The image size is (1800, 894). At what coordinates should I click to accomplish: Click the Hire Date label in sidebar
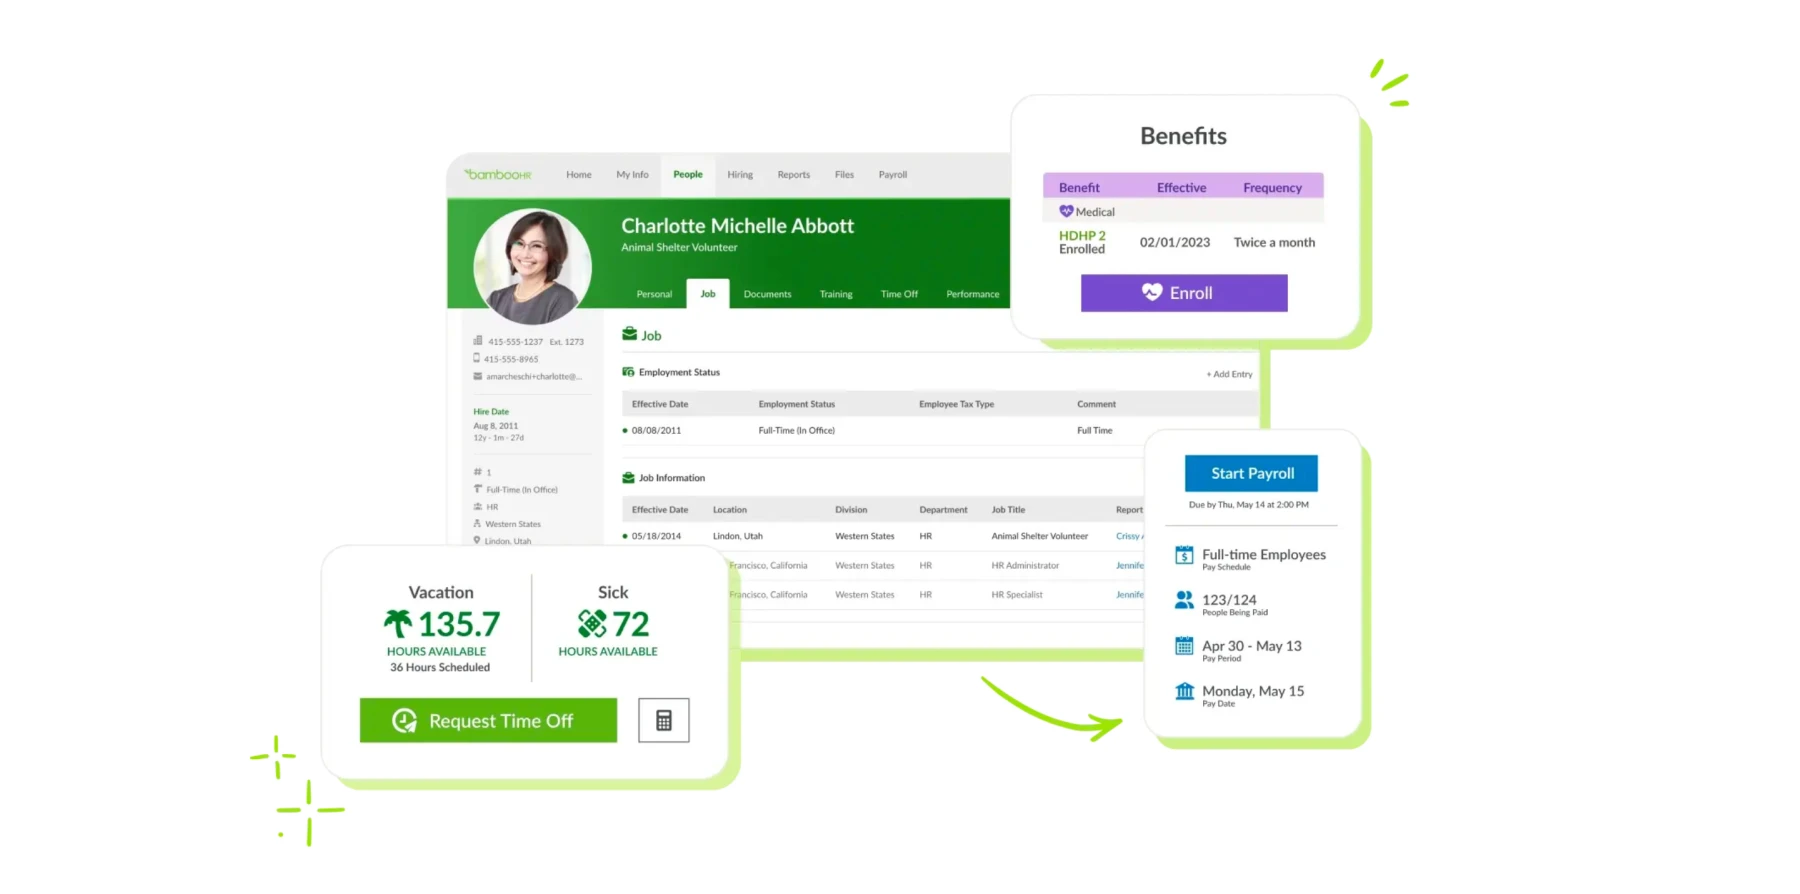(x=491, y=412)
